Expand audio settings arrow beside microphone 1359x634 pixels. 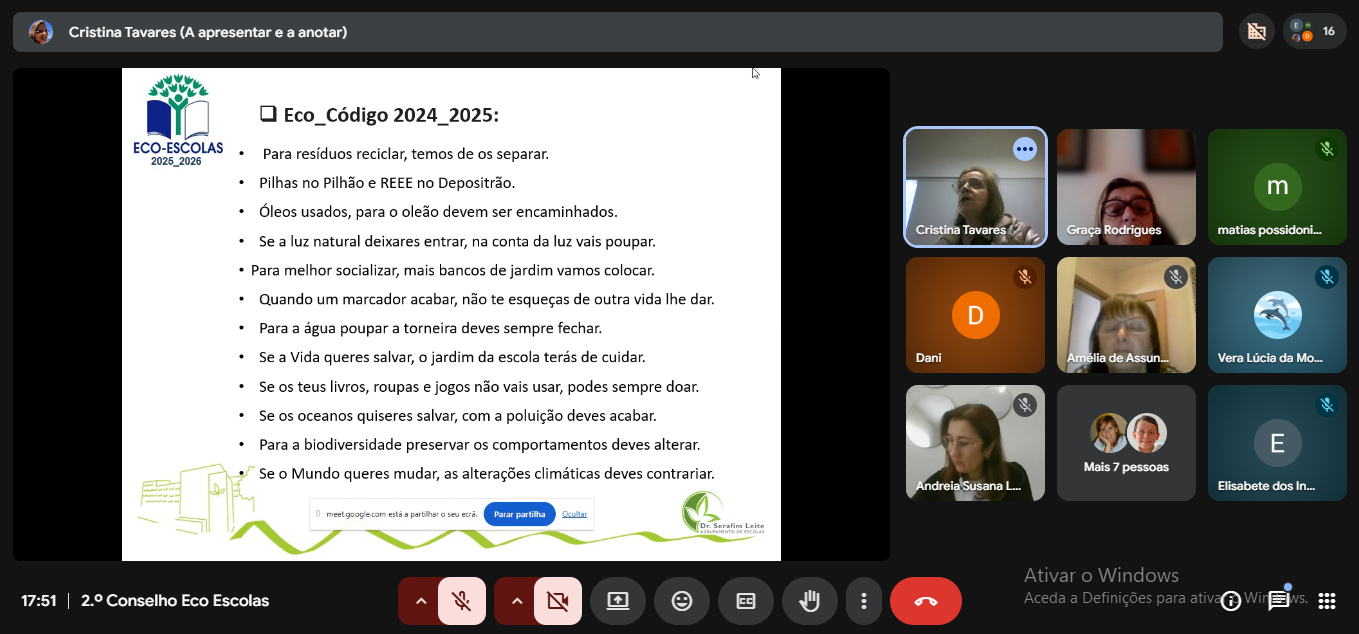pyautogui.click(x=420, y=601)
